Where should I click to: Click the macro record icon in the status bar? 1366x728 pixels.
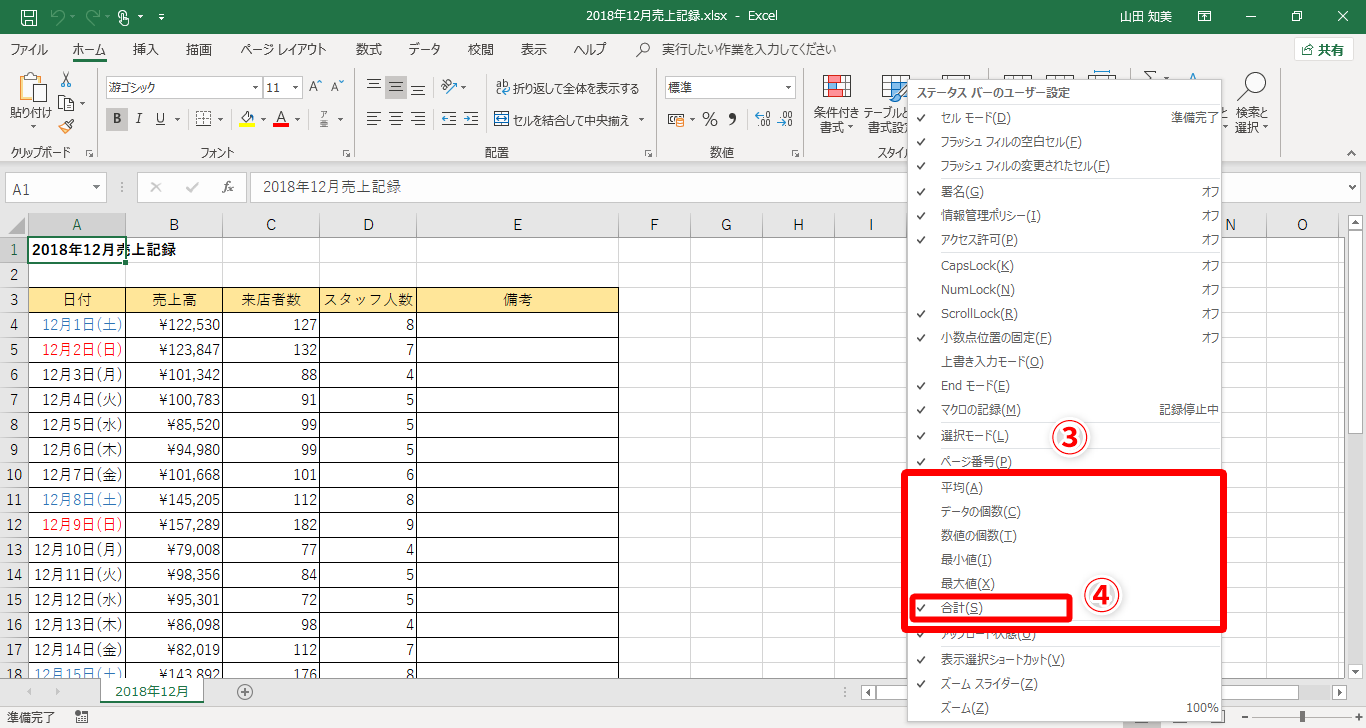tap(81, 717)
